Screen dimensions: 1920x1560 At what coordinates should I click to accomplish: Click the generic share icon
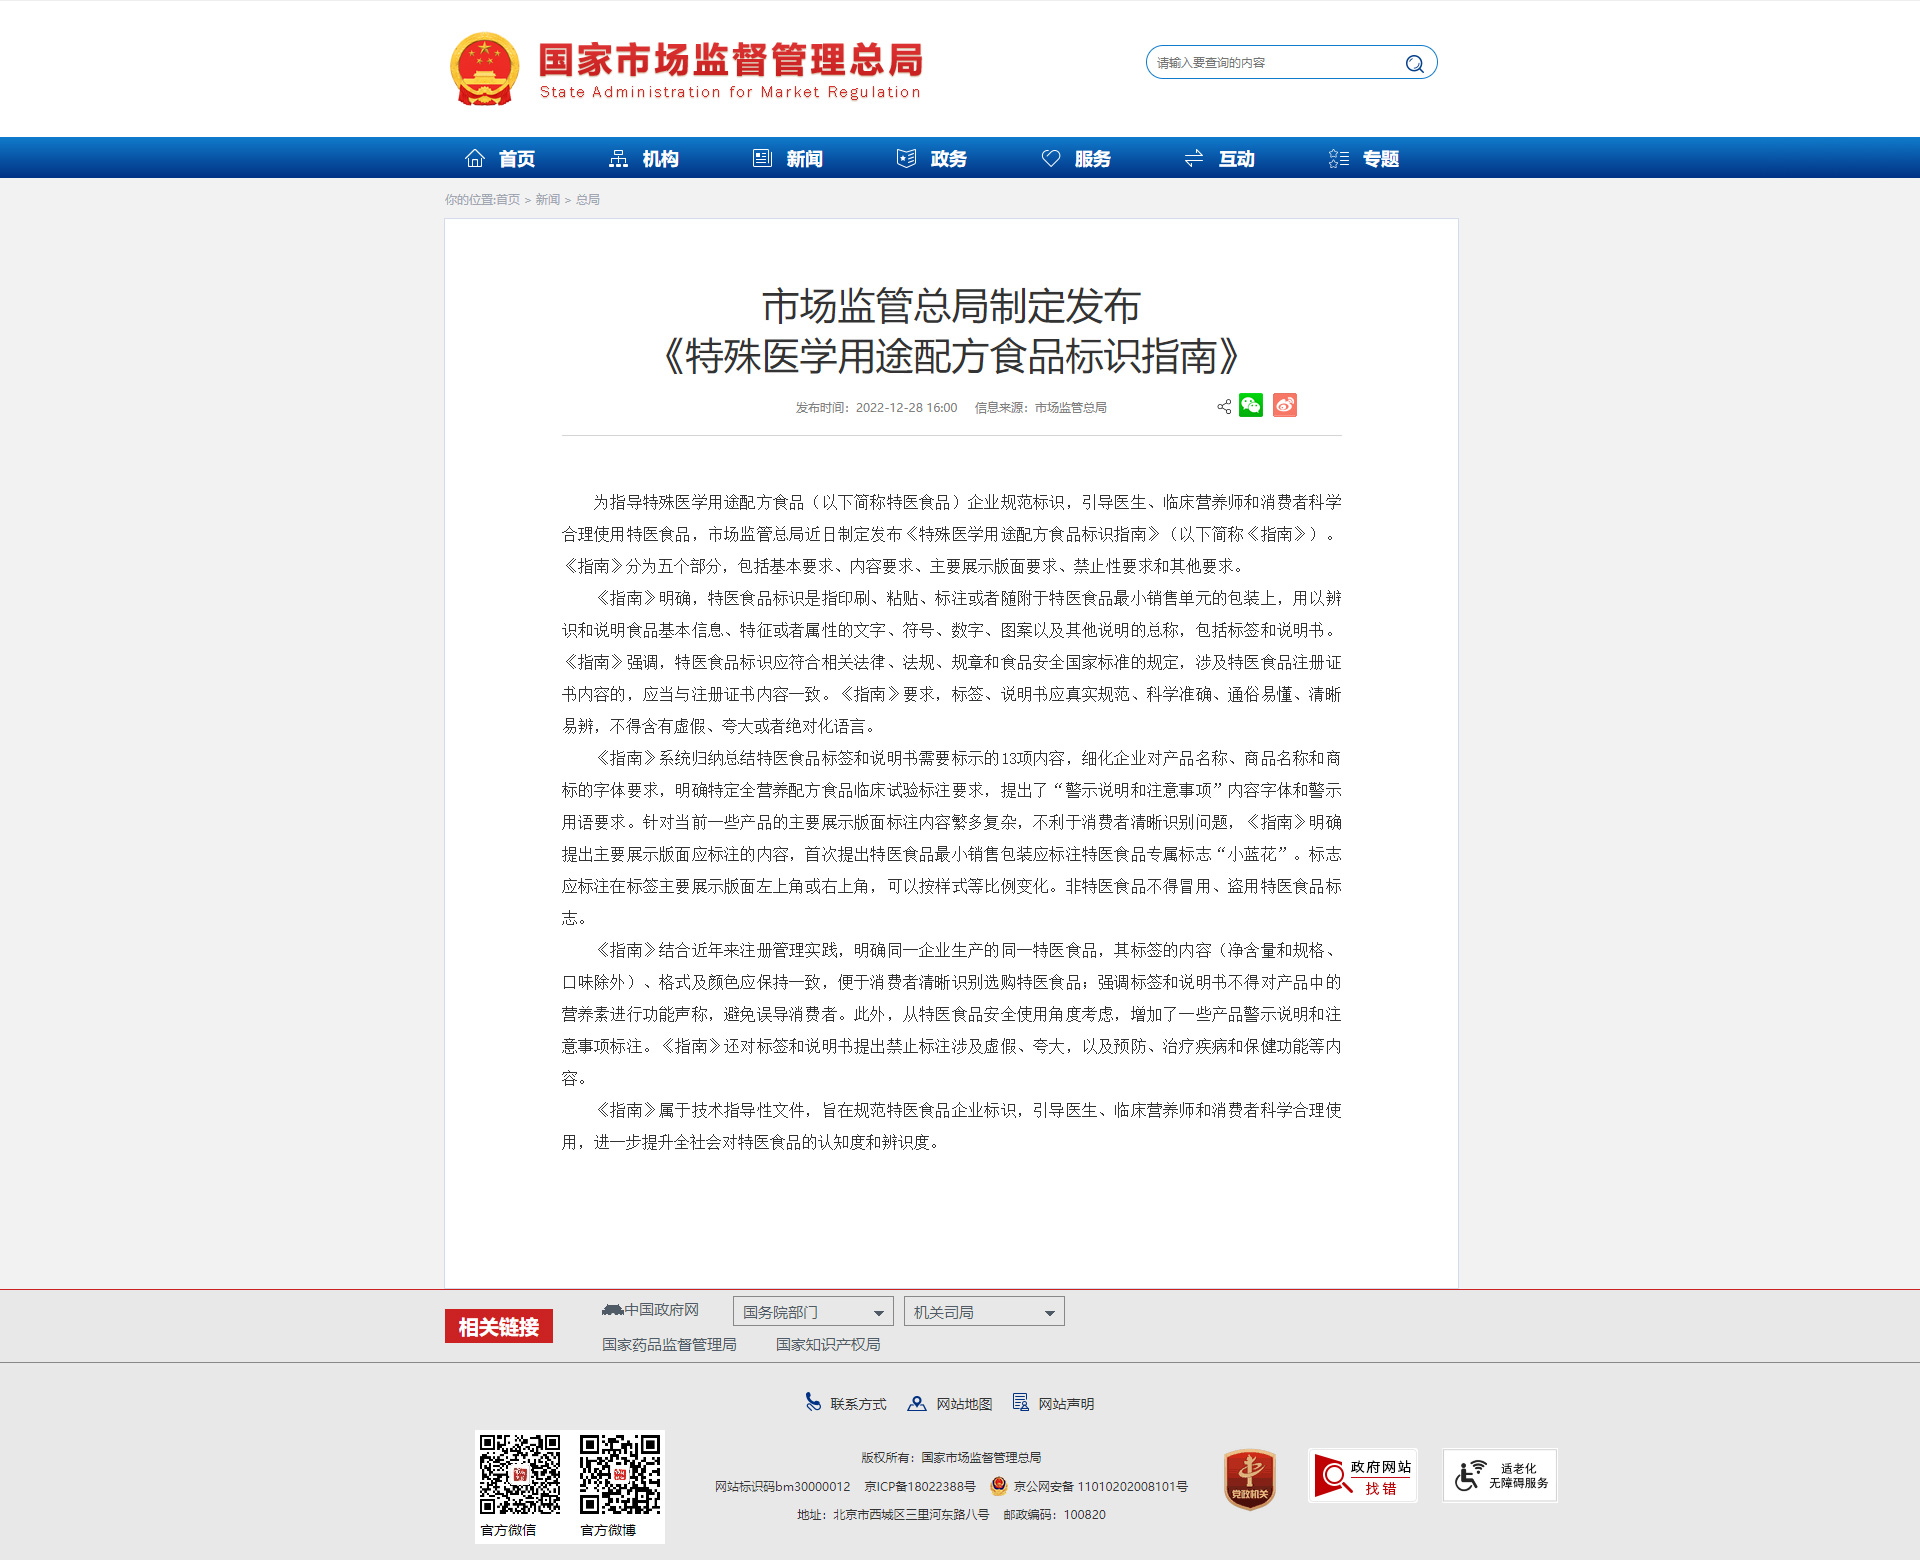pyautogui.click(x=1224, y=407)
